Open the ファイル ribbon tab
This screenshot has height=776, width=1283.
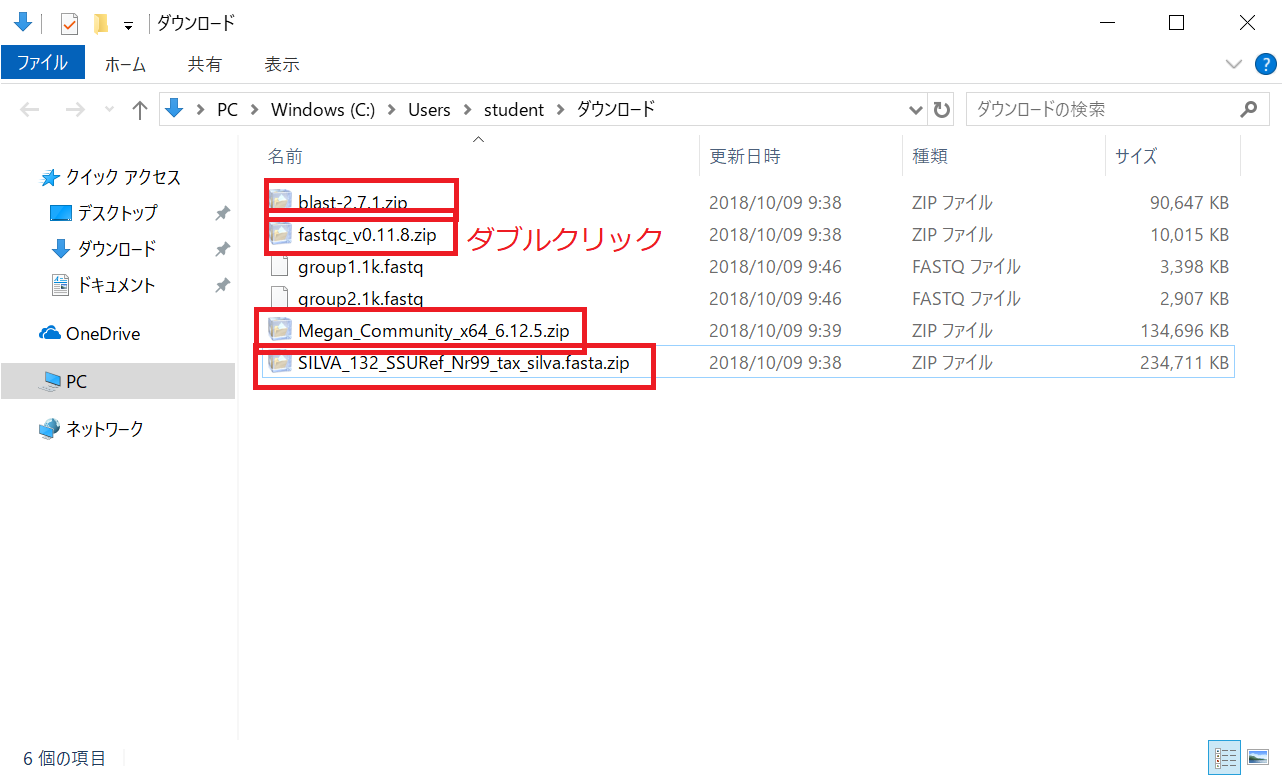point(42,63)
